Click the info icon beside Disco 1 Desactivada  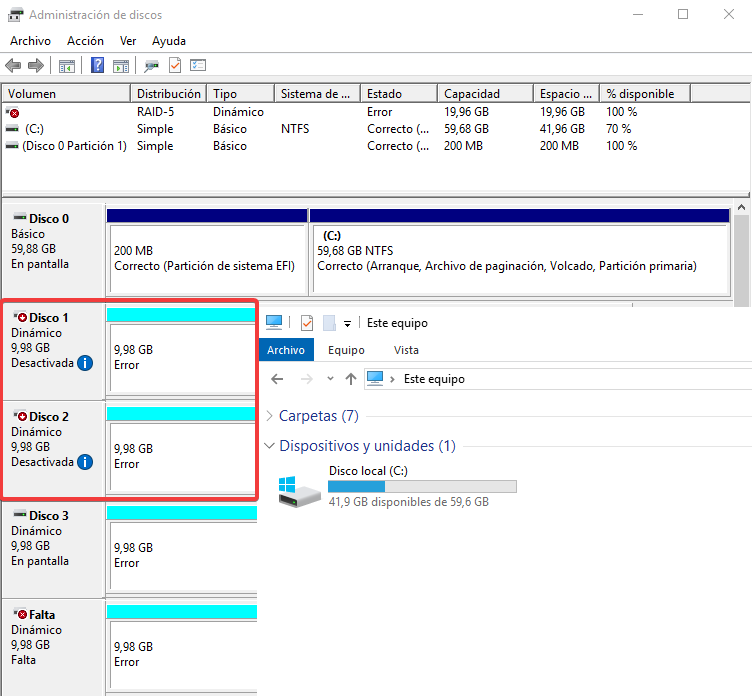pos(85,363)
